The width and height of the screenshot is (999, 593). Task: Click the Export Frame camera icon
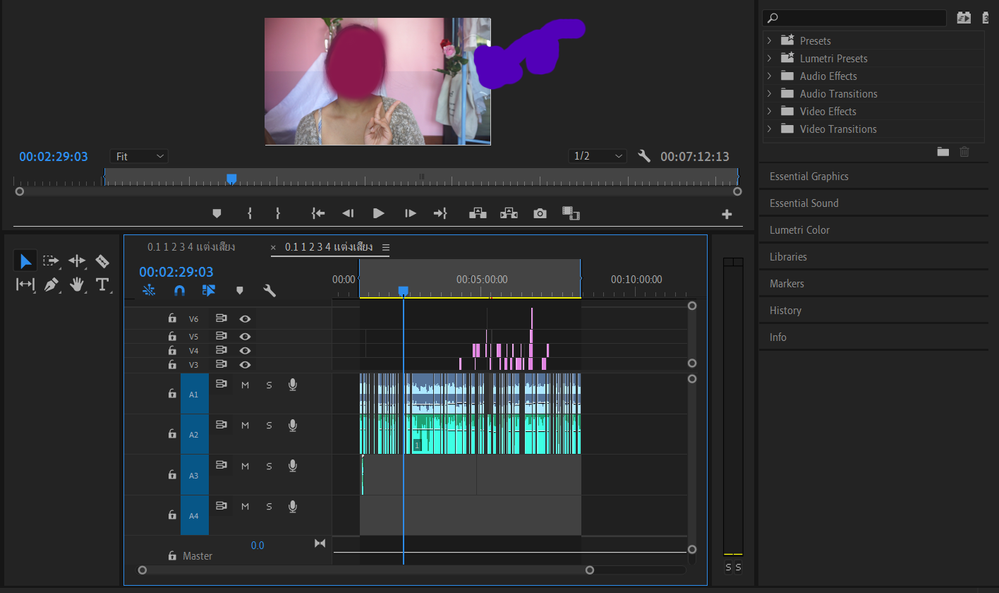540,213
